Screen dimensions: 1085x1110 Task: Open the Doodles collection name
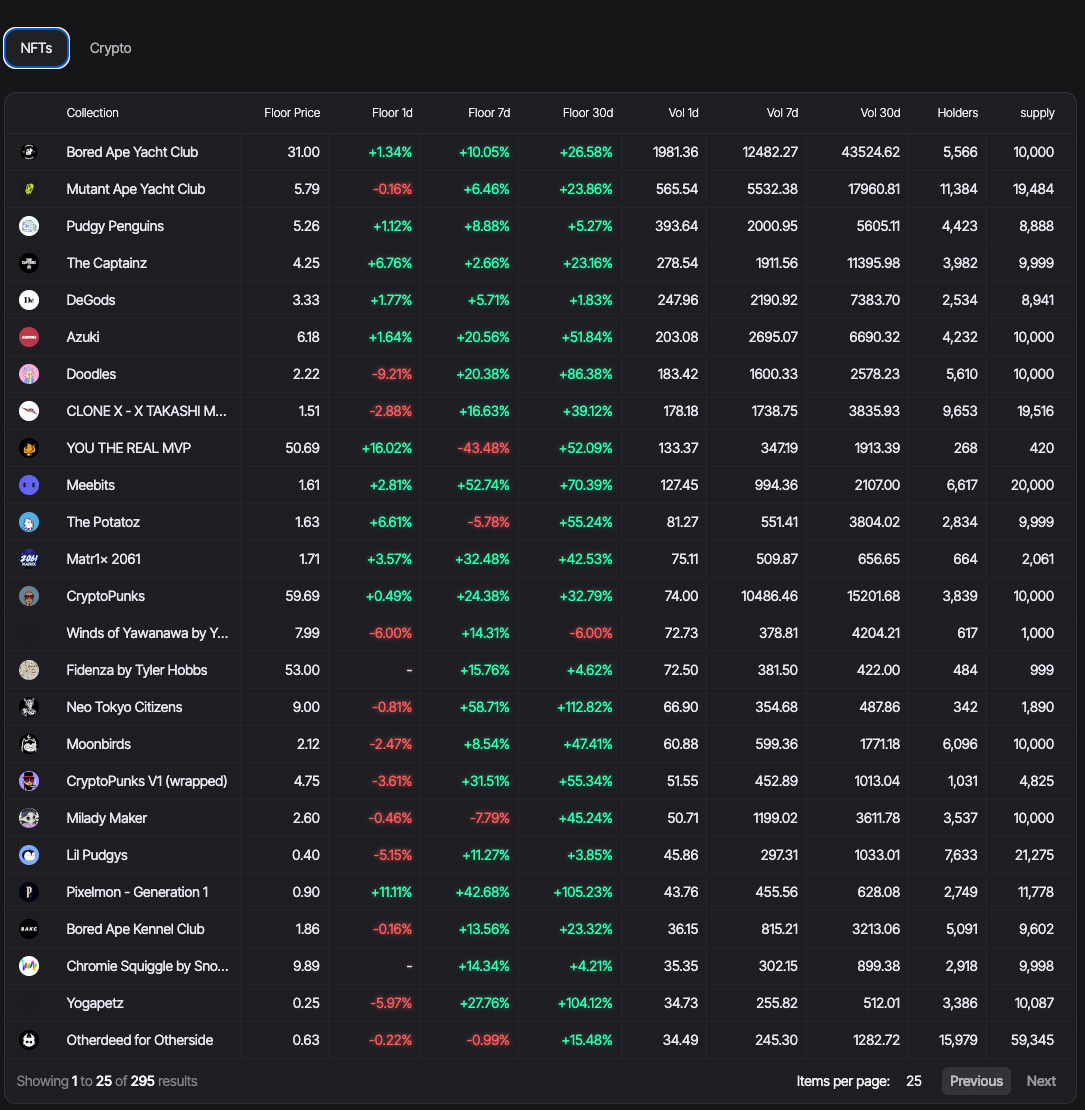(91, 374)
